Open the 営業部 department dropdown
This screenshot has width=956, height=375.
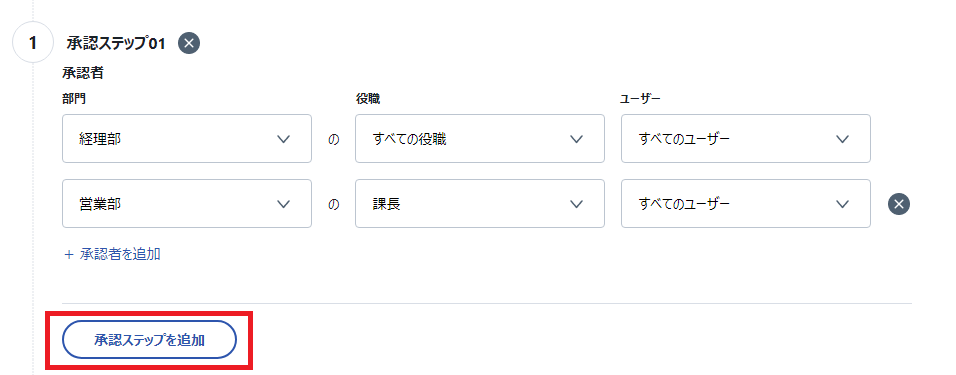(x=187, y=204)
